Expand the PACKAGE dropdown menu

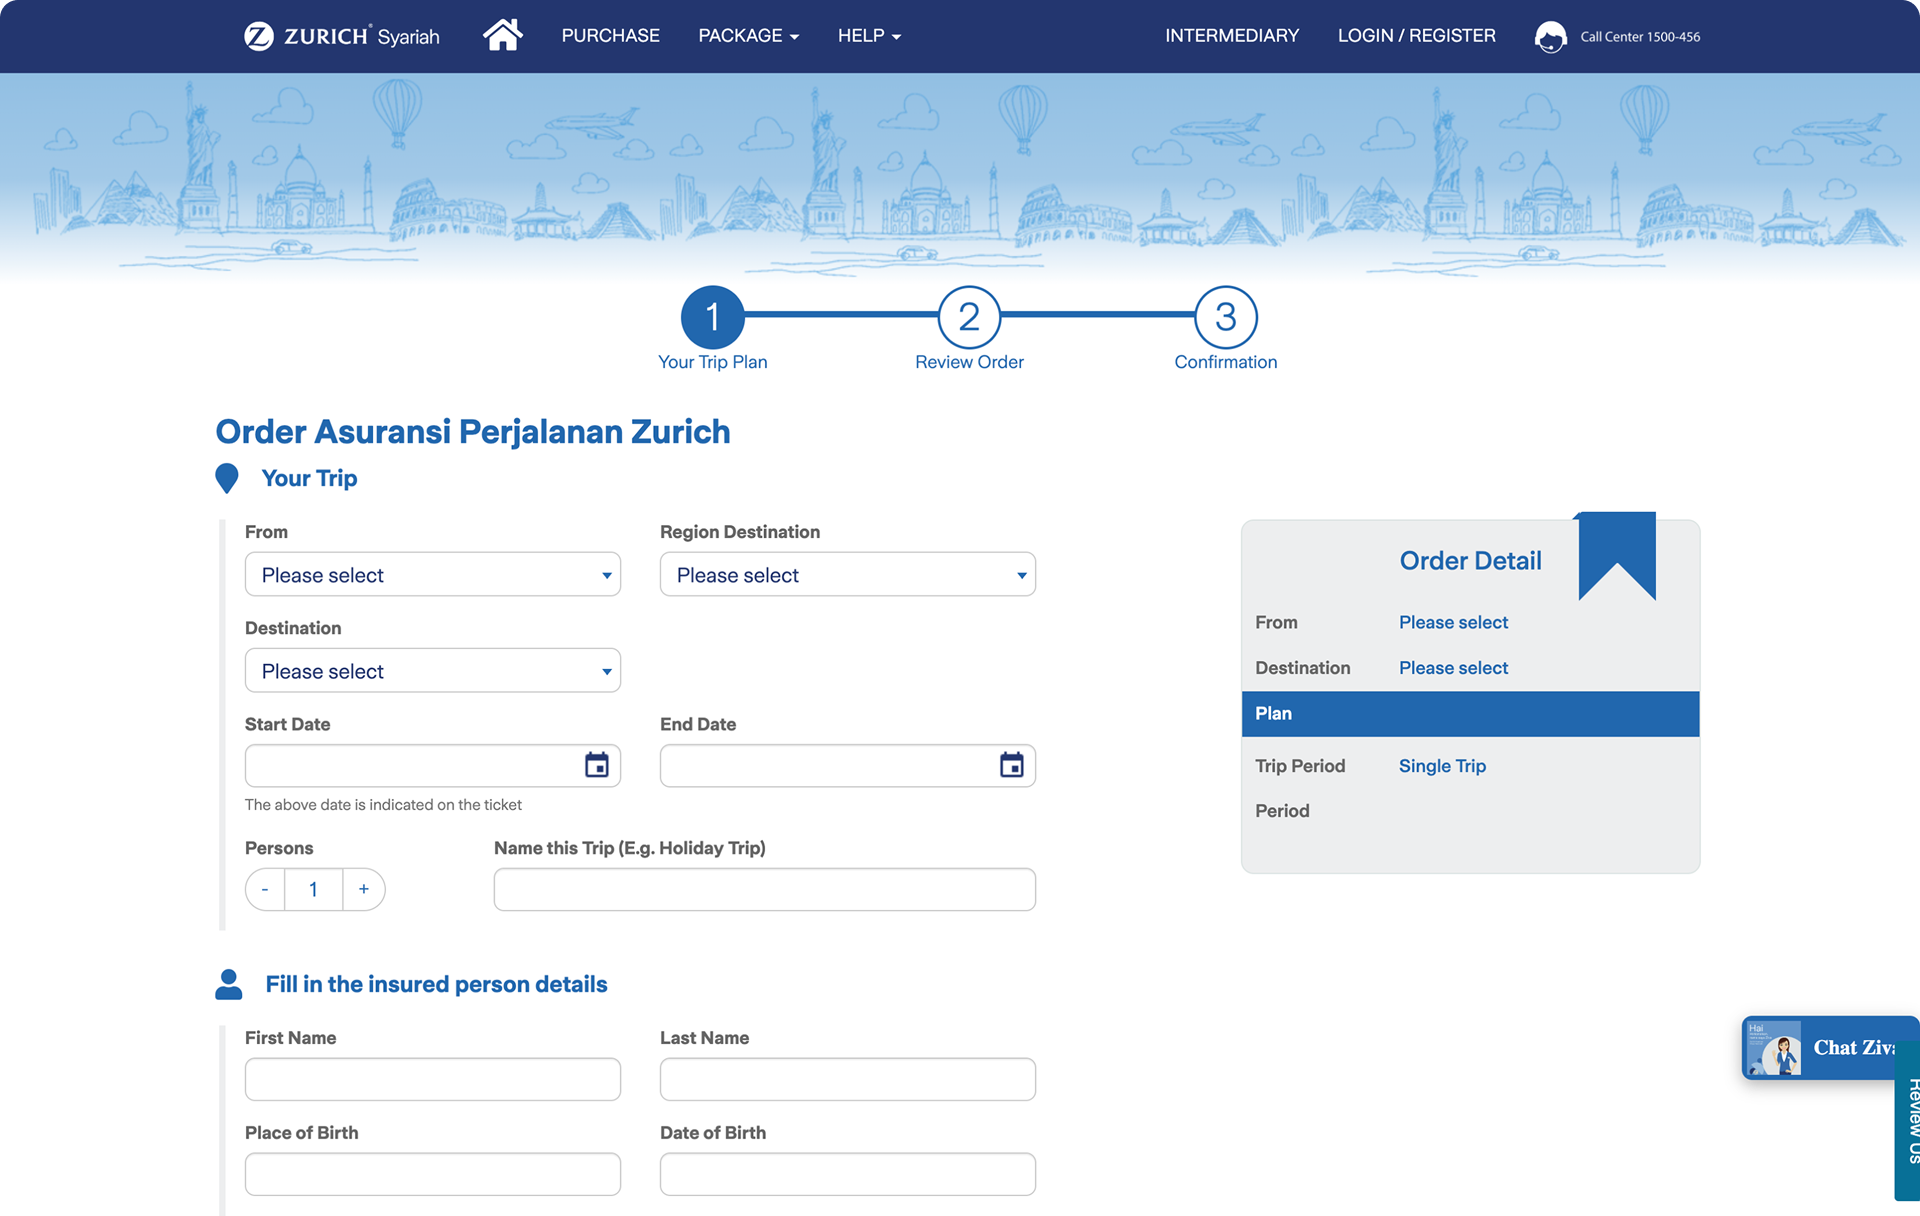[748, 36]
